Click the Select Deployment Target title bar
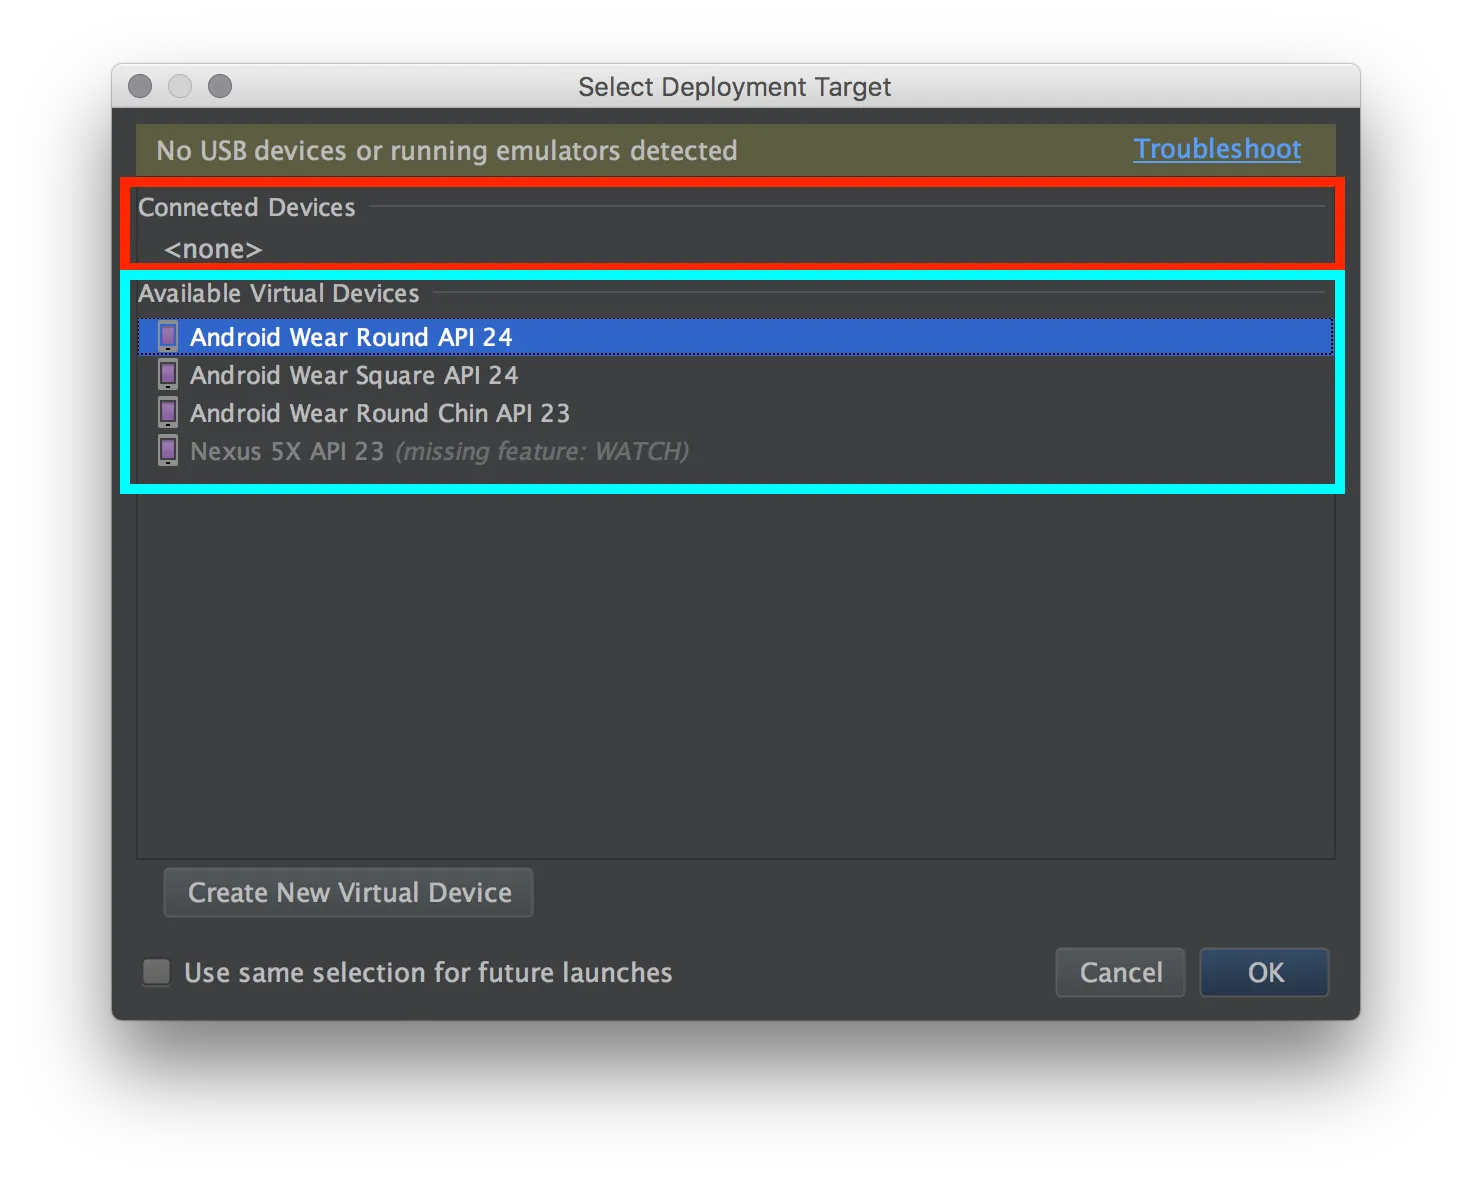The image size is (1472, 1180). click(x=734, y=86)
